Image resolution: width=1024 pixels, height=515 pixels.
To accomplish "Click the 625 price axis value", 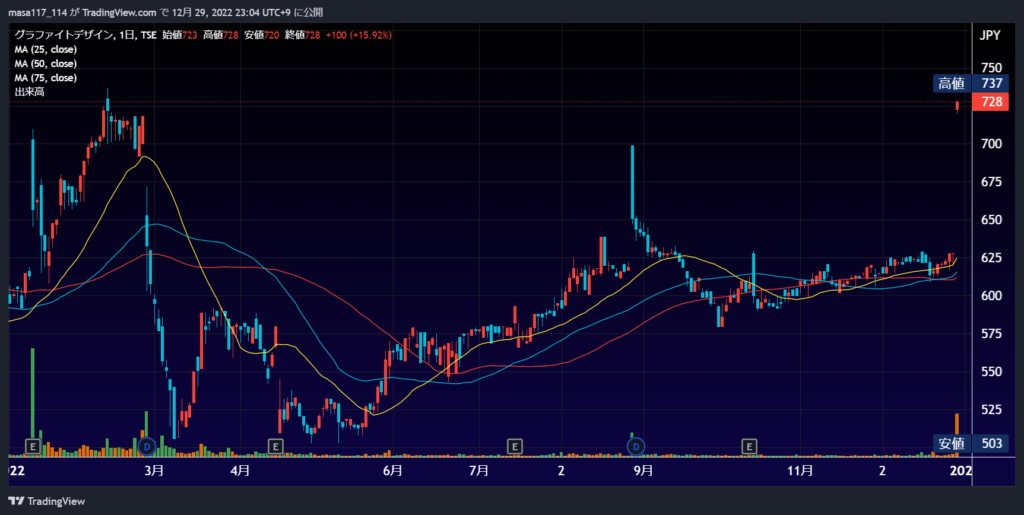I will coord(991,258).
